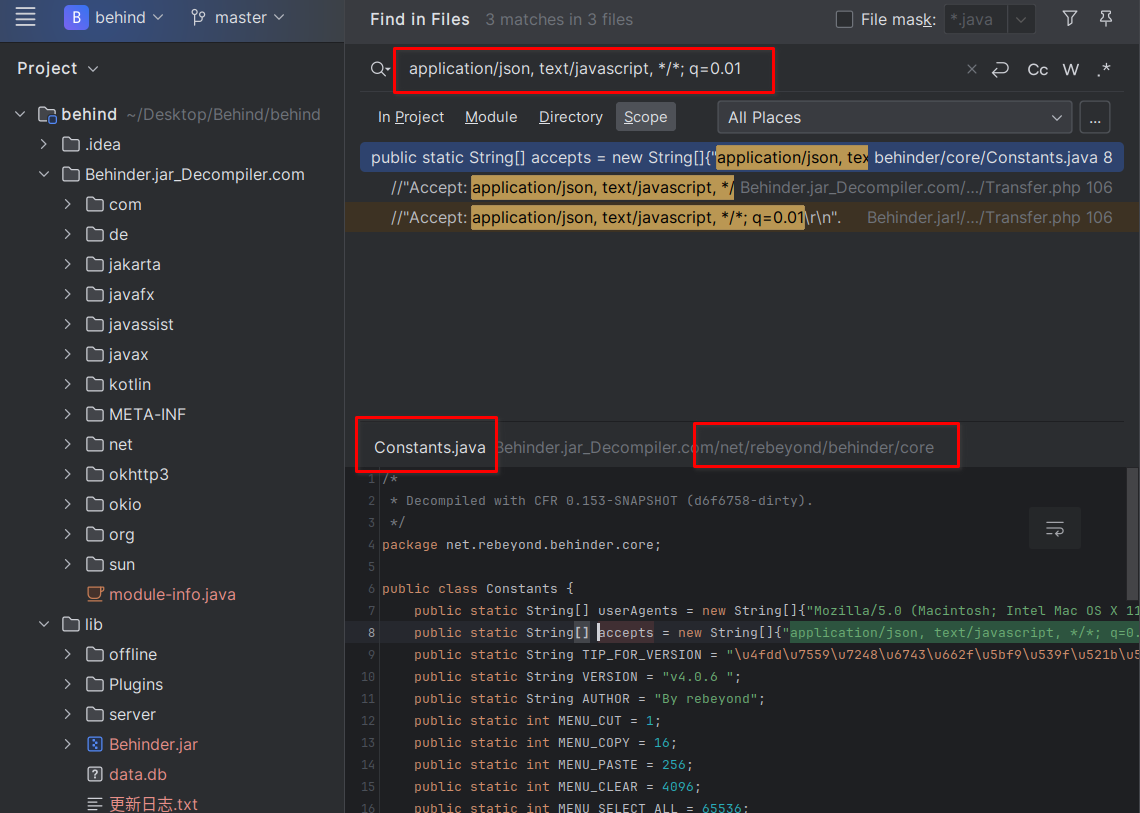Select the org folder in tree
Image resolution: width=1140 pixels, height=813 pixels.
coord(121,534)
